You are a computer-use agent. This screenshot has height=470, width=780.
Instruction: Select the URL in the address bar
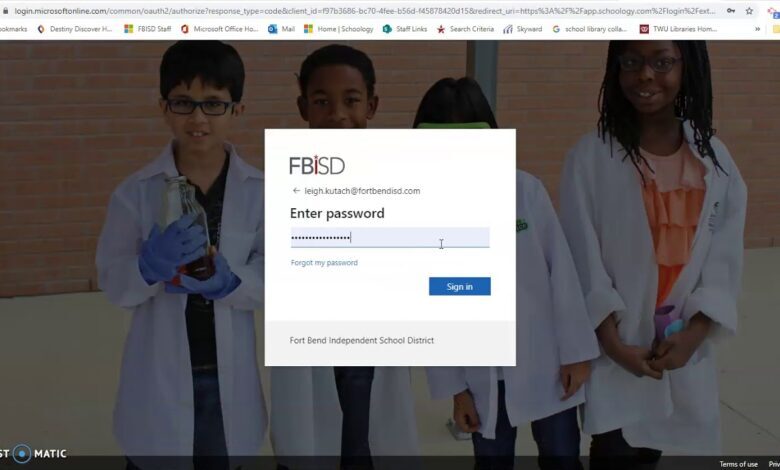[x=365, y=10]
